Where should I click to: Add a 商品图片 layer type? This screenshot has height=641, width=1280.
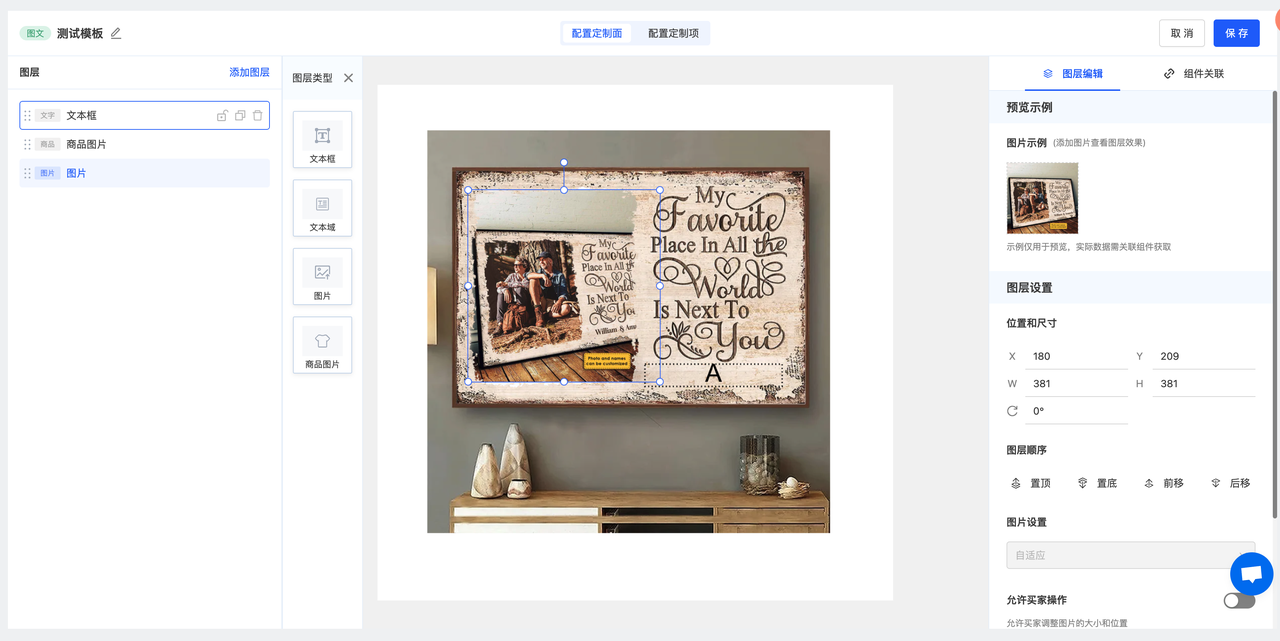point(322,345)
